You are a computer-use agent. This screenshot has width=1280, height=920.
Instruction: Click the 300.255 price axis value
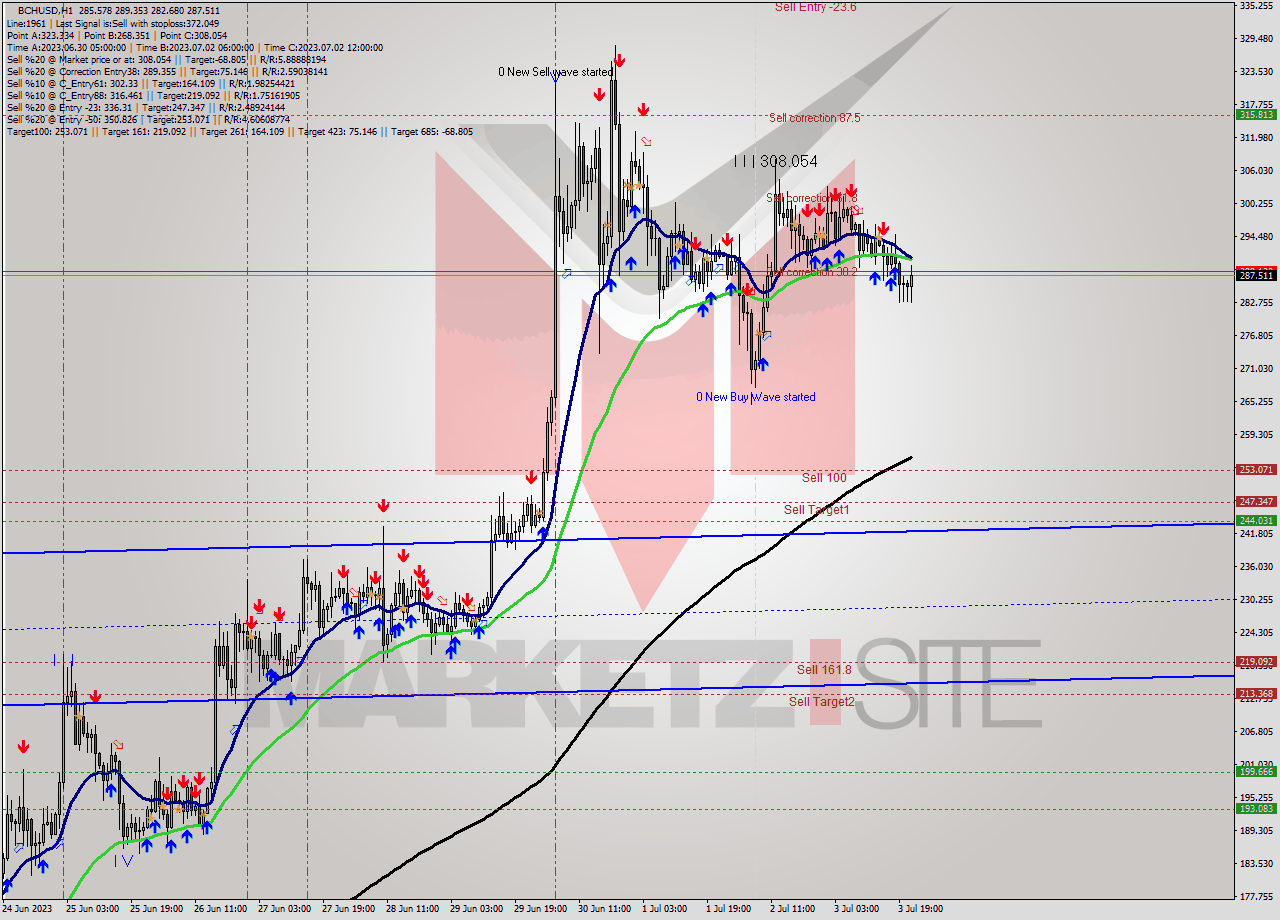pyautogui.click(x=1256, y=203)
